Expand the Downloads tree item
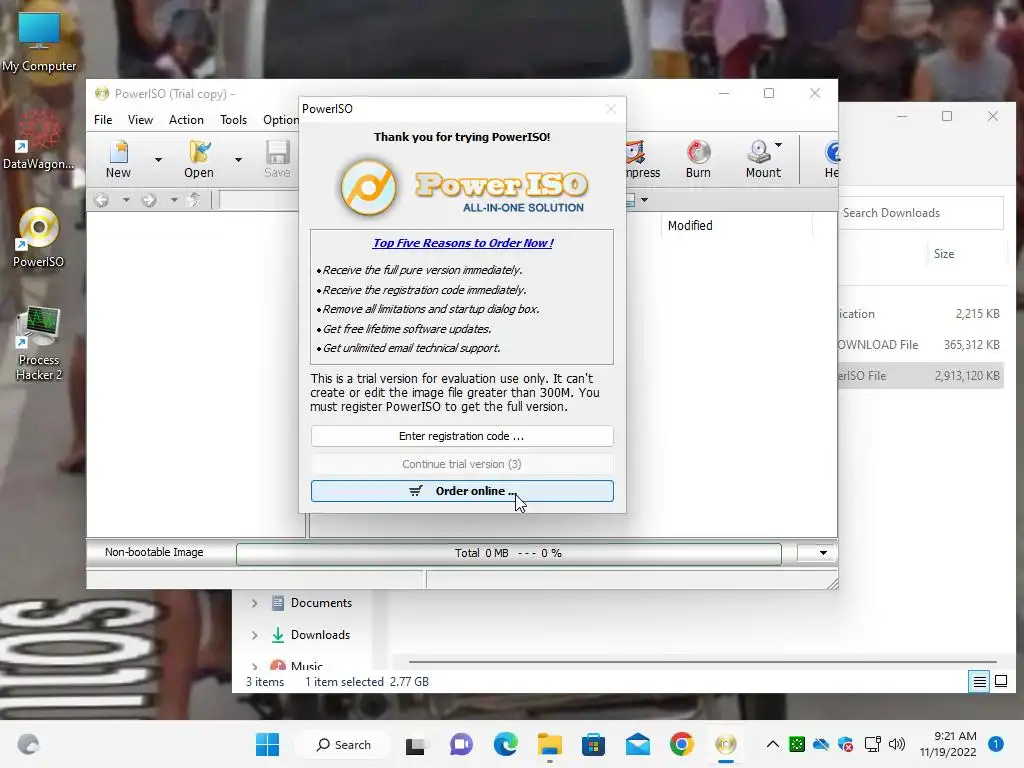The width and height of the screenshot is (1024, 768). point(255,635)
